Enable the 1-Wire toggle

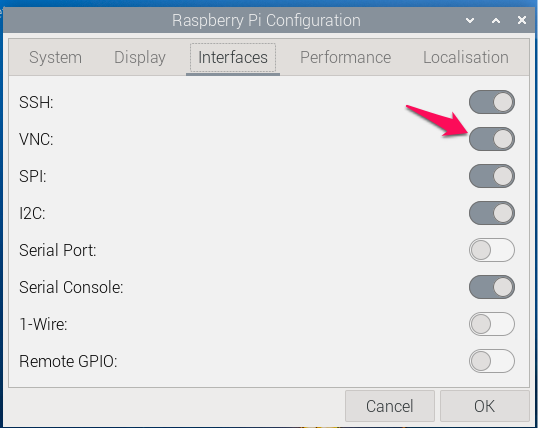pyautogui.click(x=492, y=324)
